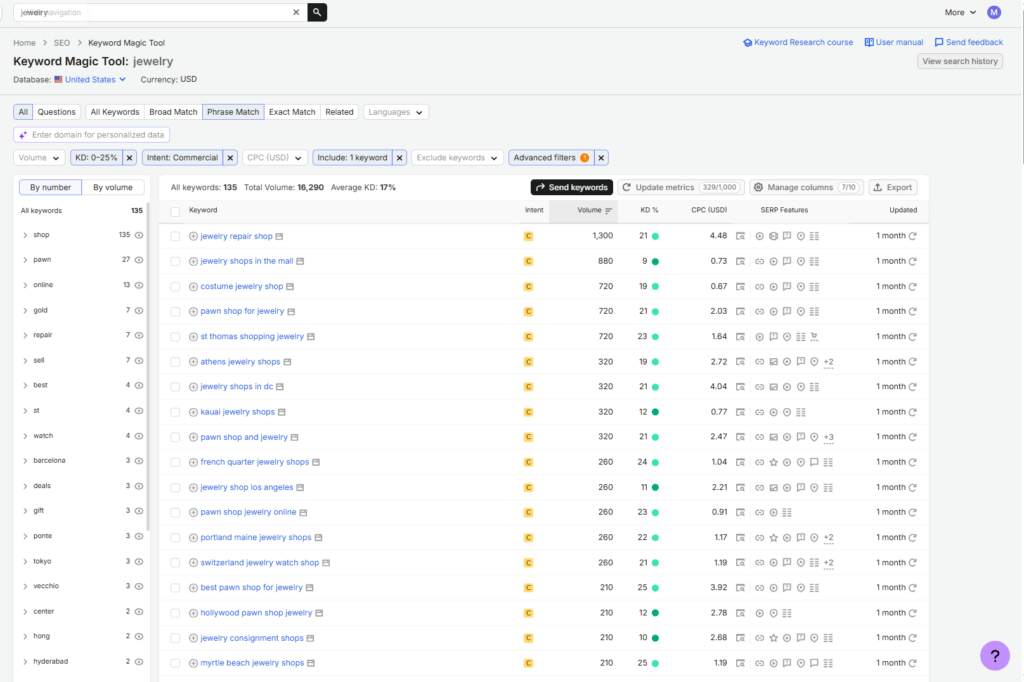Clear the Advanced filters chip
The height and width of the screenshot is (682, 1024).
601,157
